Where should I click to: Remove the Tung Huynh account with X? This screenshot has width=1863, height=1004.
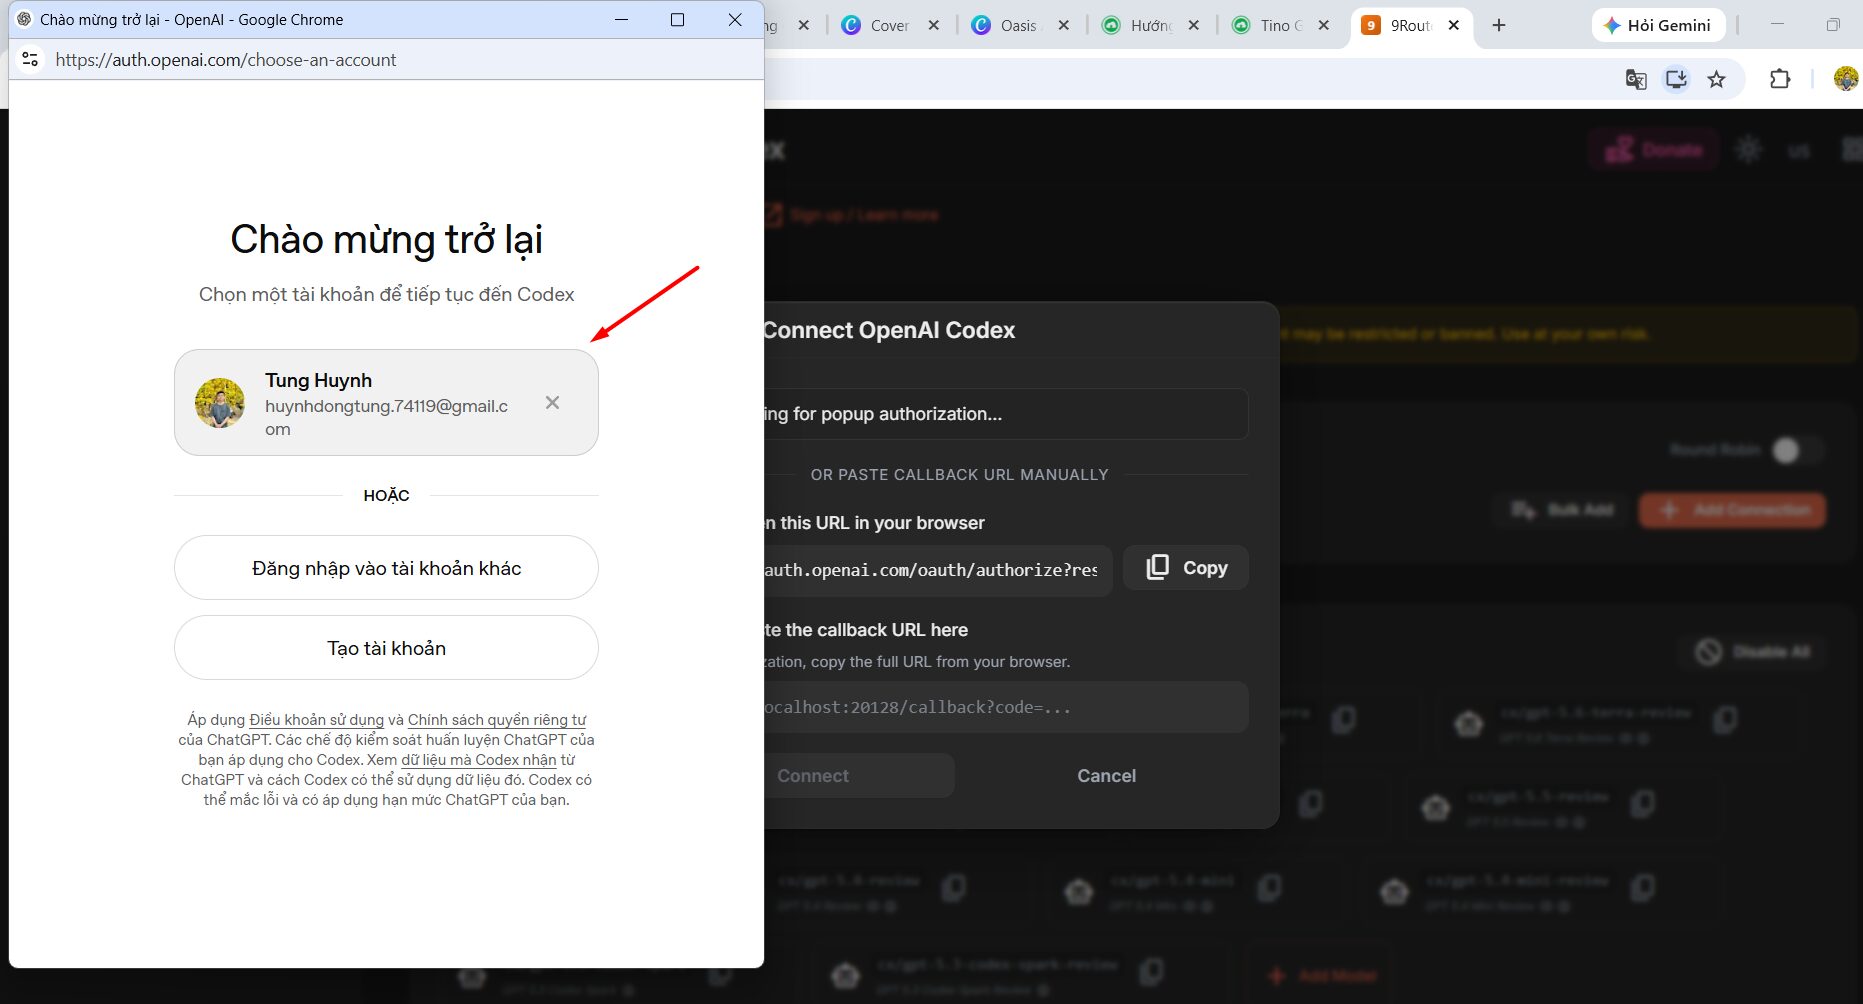point(552,403)
